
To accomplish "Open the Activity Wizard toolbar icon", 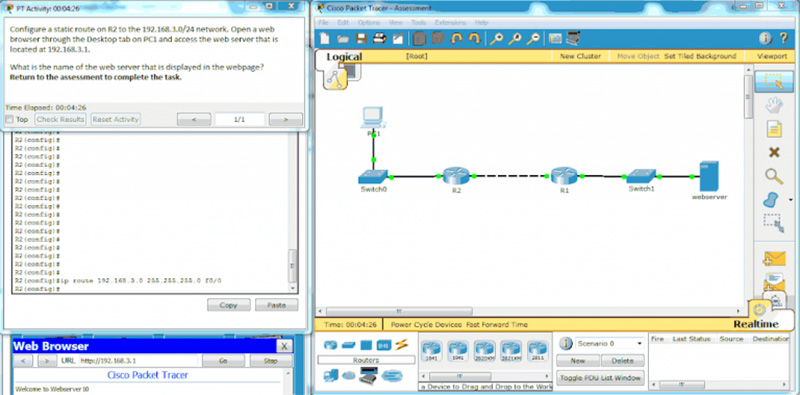I will (397, 39).
